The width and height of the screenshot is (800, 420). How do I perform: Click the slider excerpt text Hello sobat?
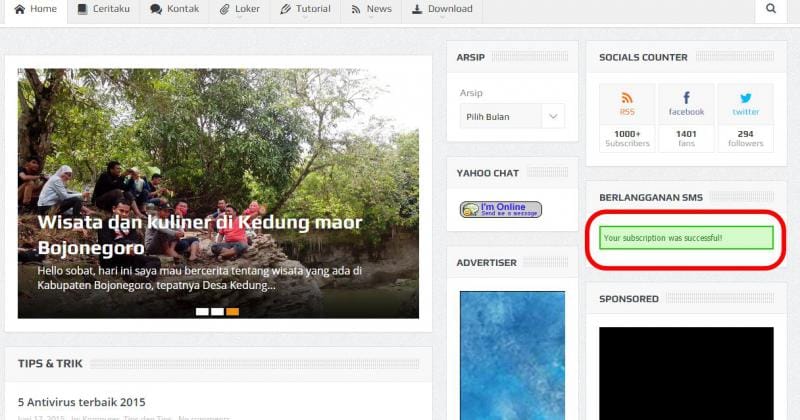tap(199, 278)
